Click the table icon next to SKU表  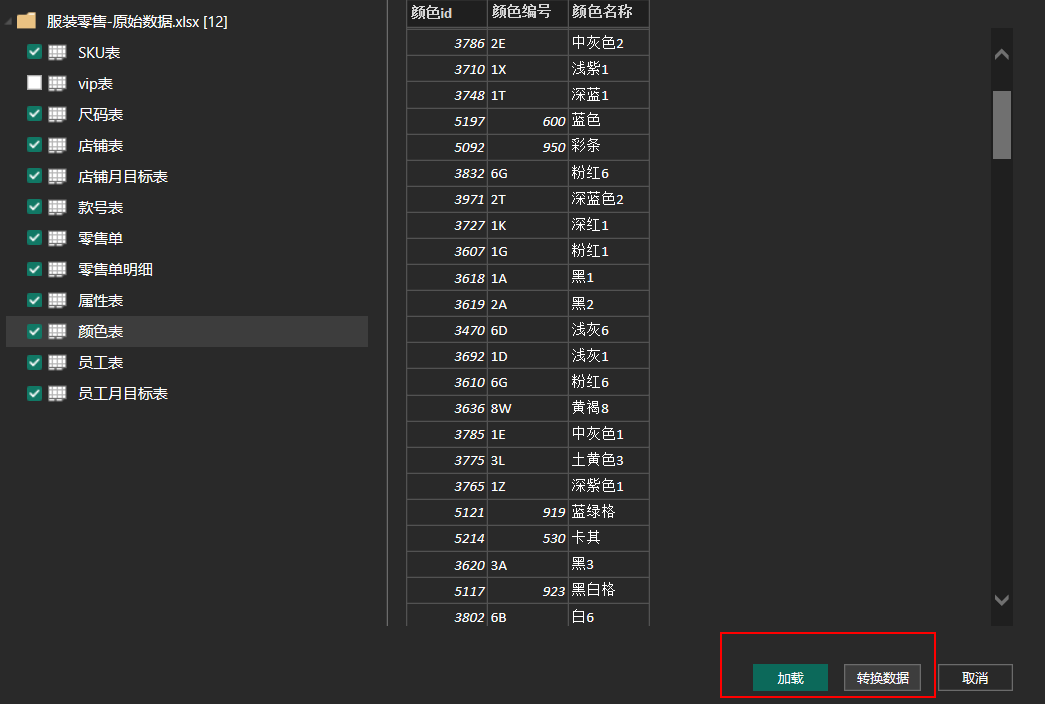[57, 52]
